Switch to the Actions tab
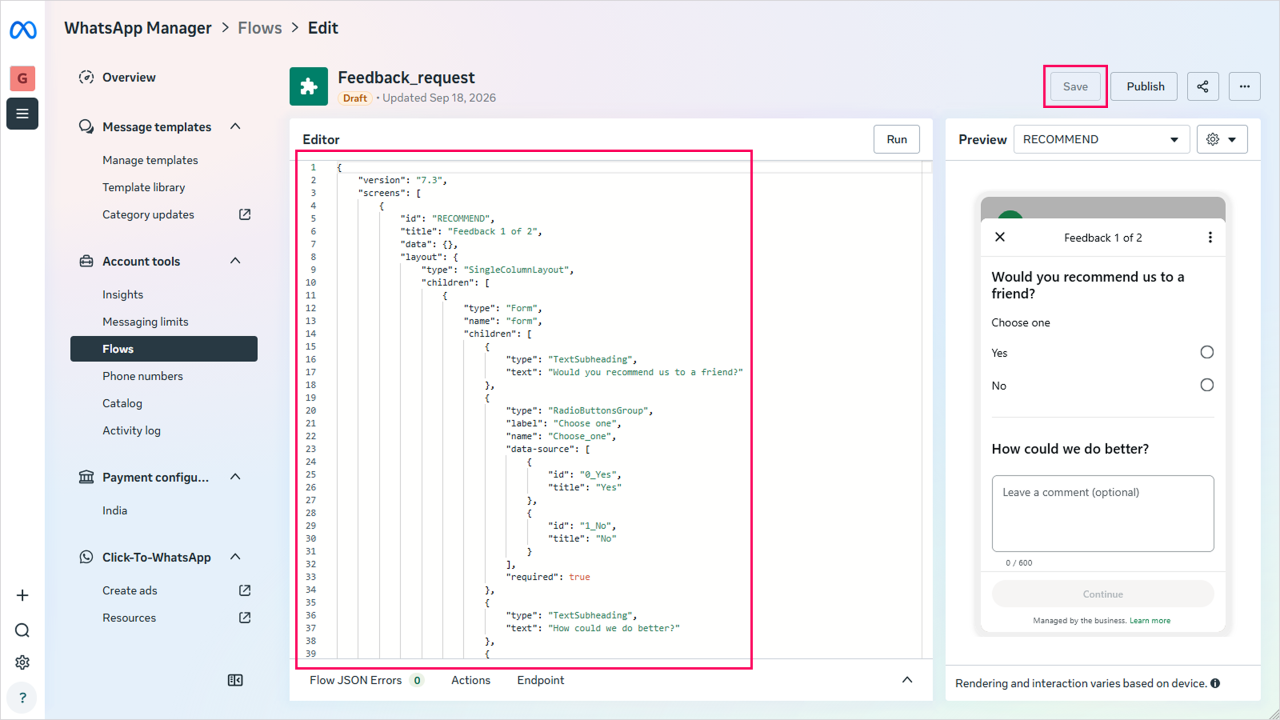 click(471, 680)
